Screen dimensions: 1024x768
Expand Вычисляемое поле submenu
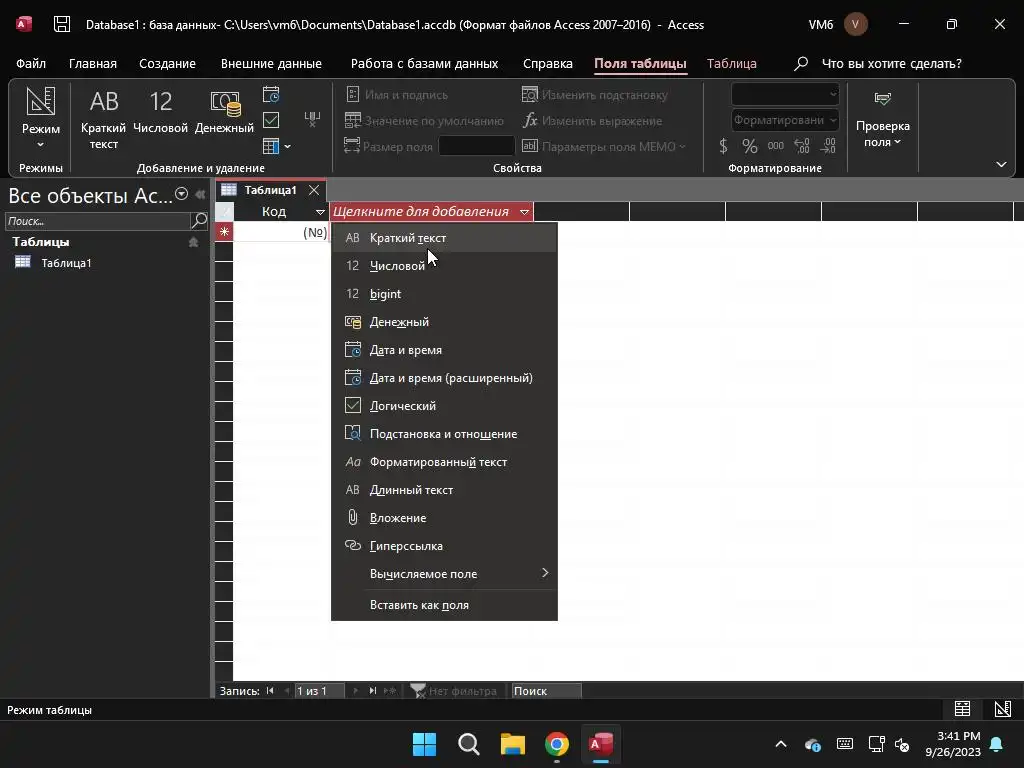pyautogui.click(x=444, y=573)
